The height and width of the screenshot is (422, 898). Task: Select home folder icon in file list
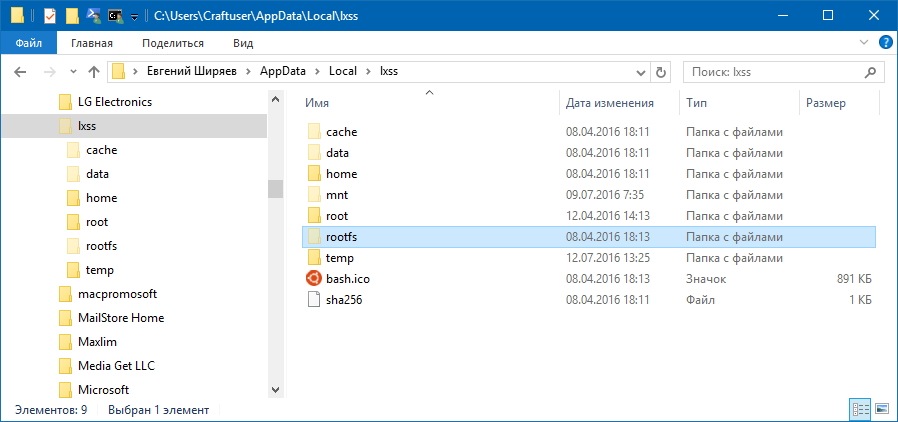click(x=313, y=173)
